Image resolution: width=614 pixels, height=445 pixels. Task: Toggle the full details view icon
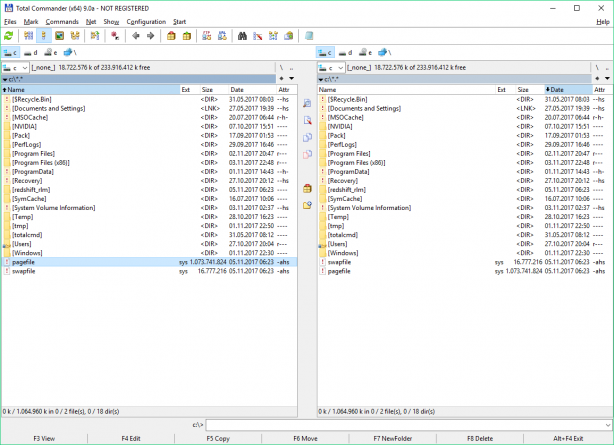pyautogui.click(x=43, y=36)
